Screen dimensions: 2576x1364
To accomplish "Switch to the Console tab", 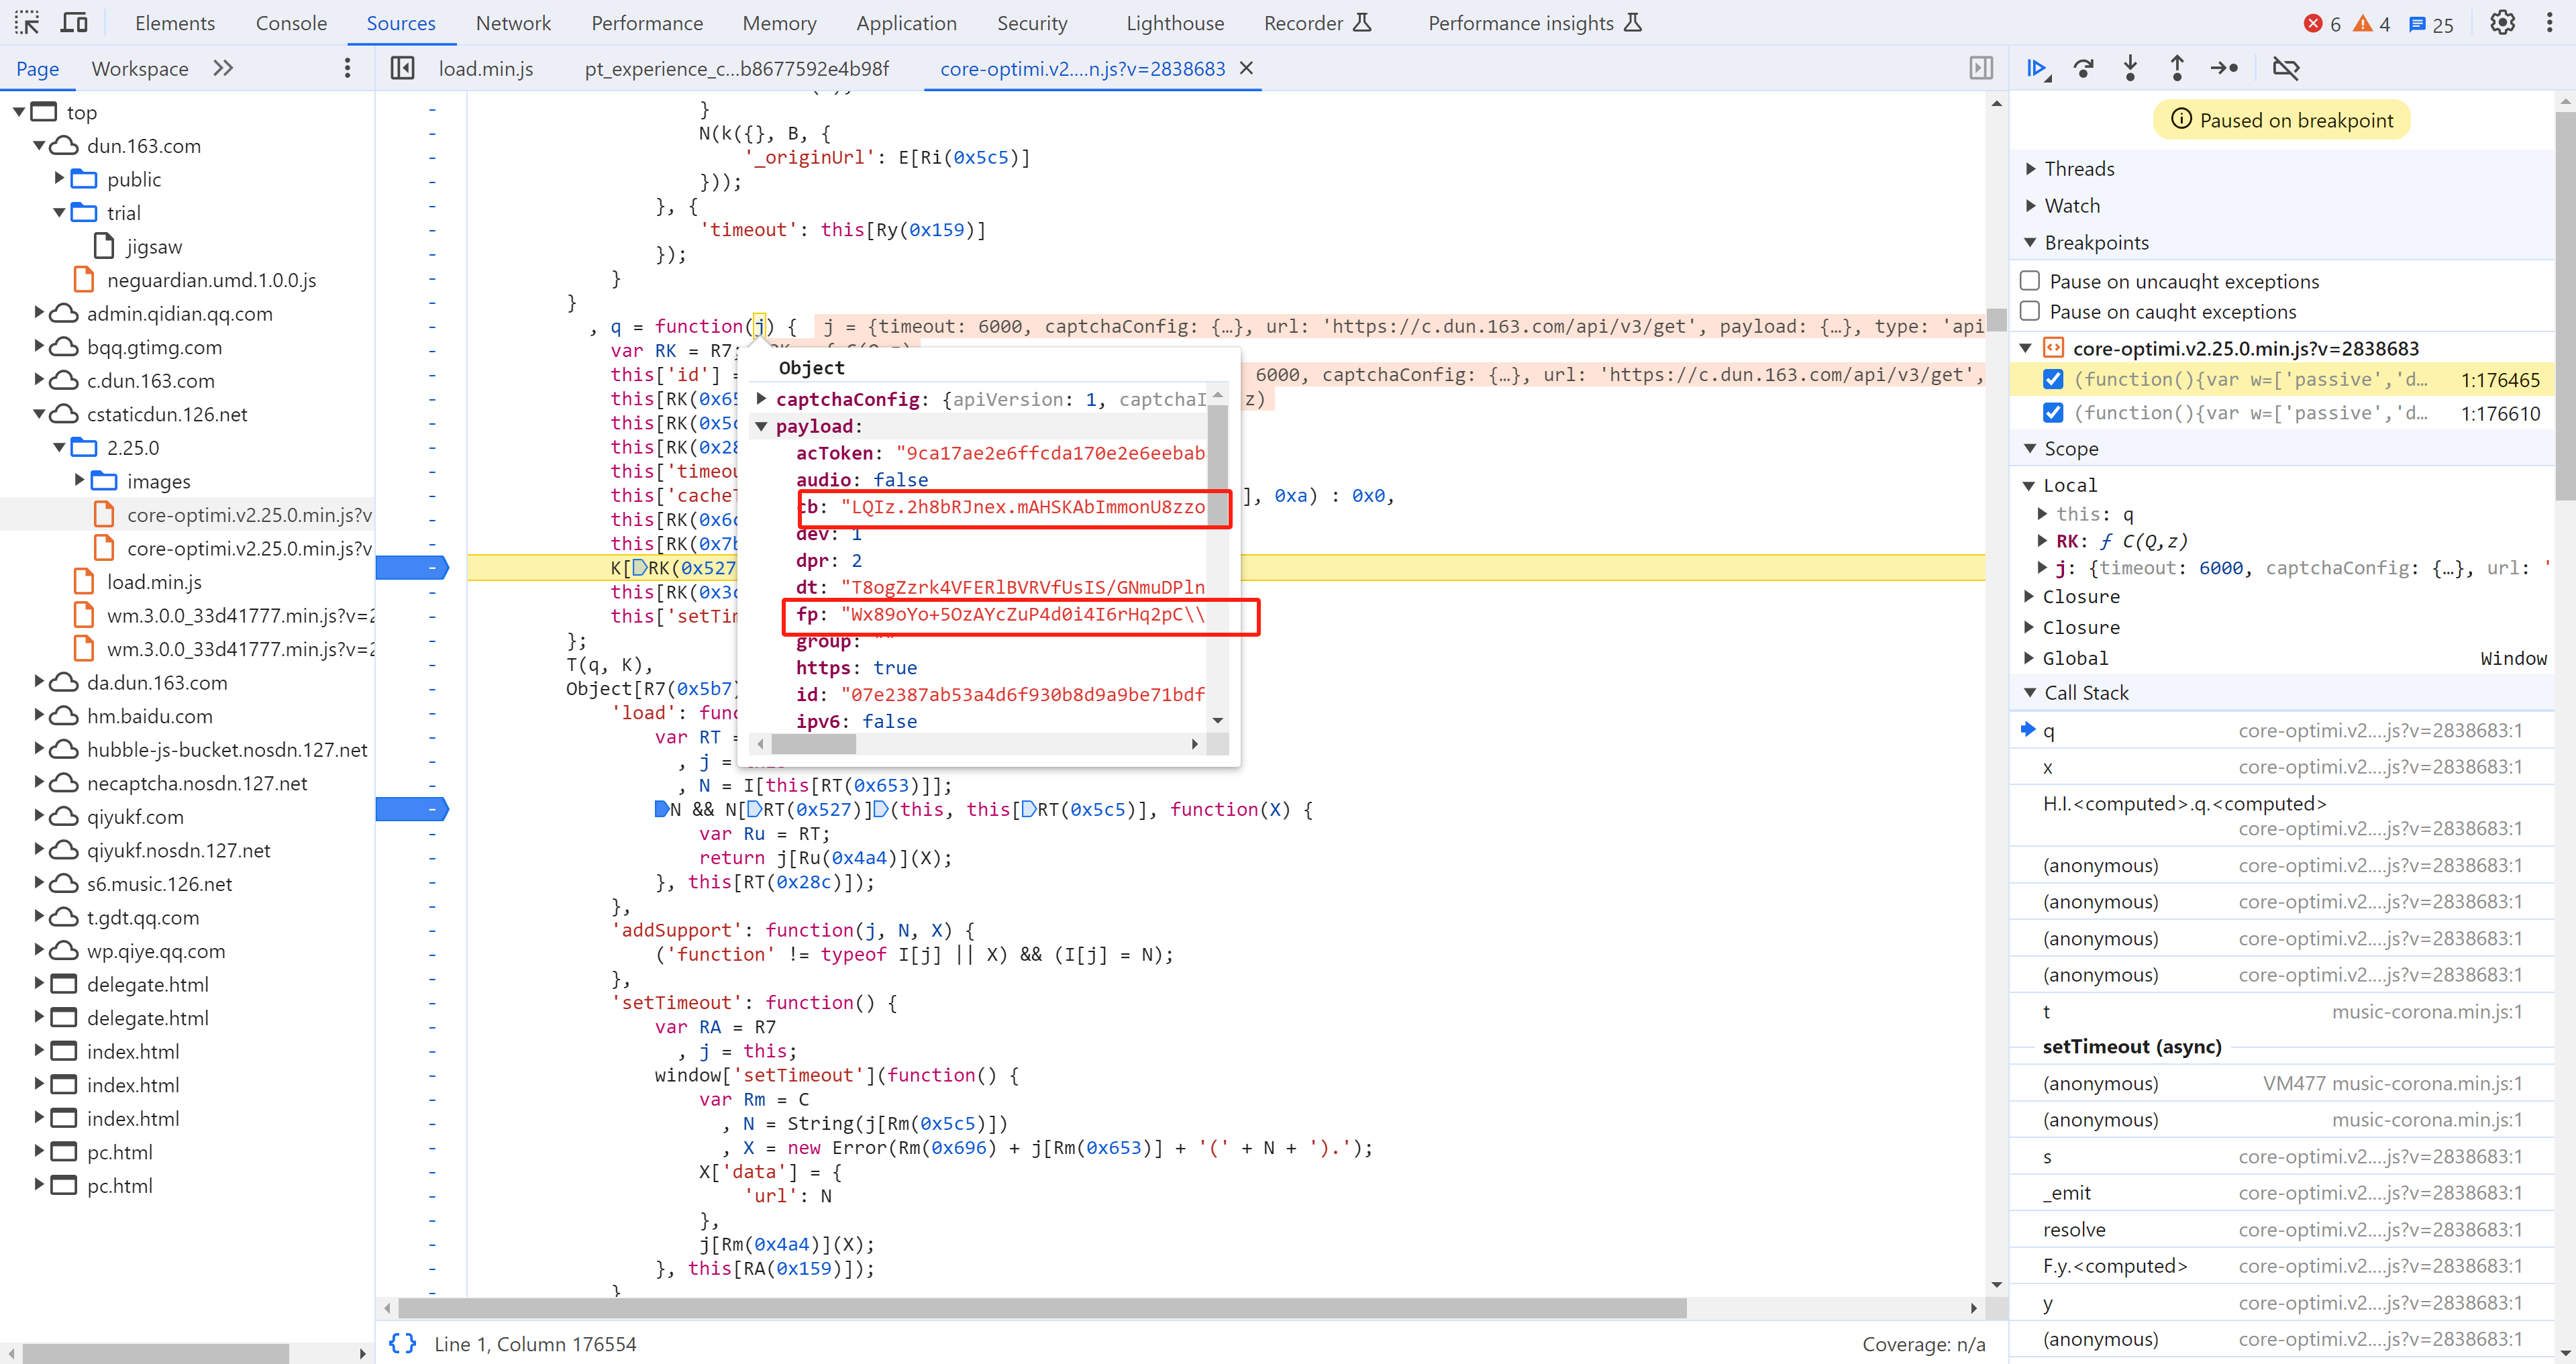I will 291,23.
